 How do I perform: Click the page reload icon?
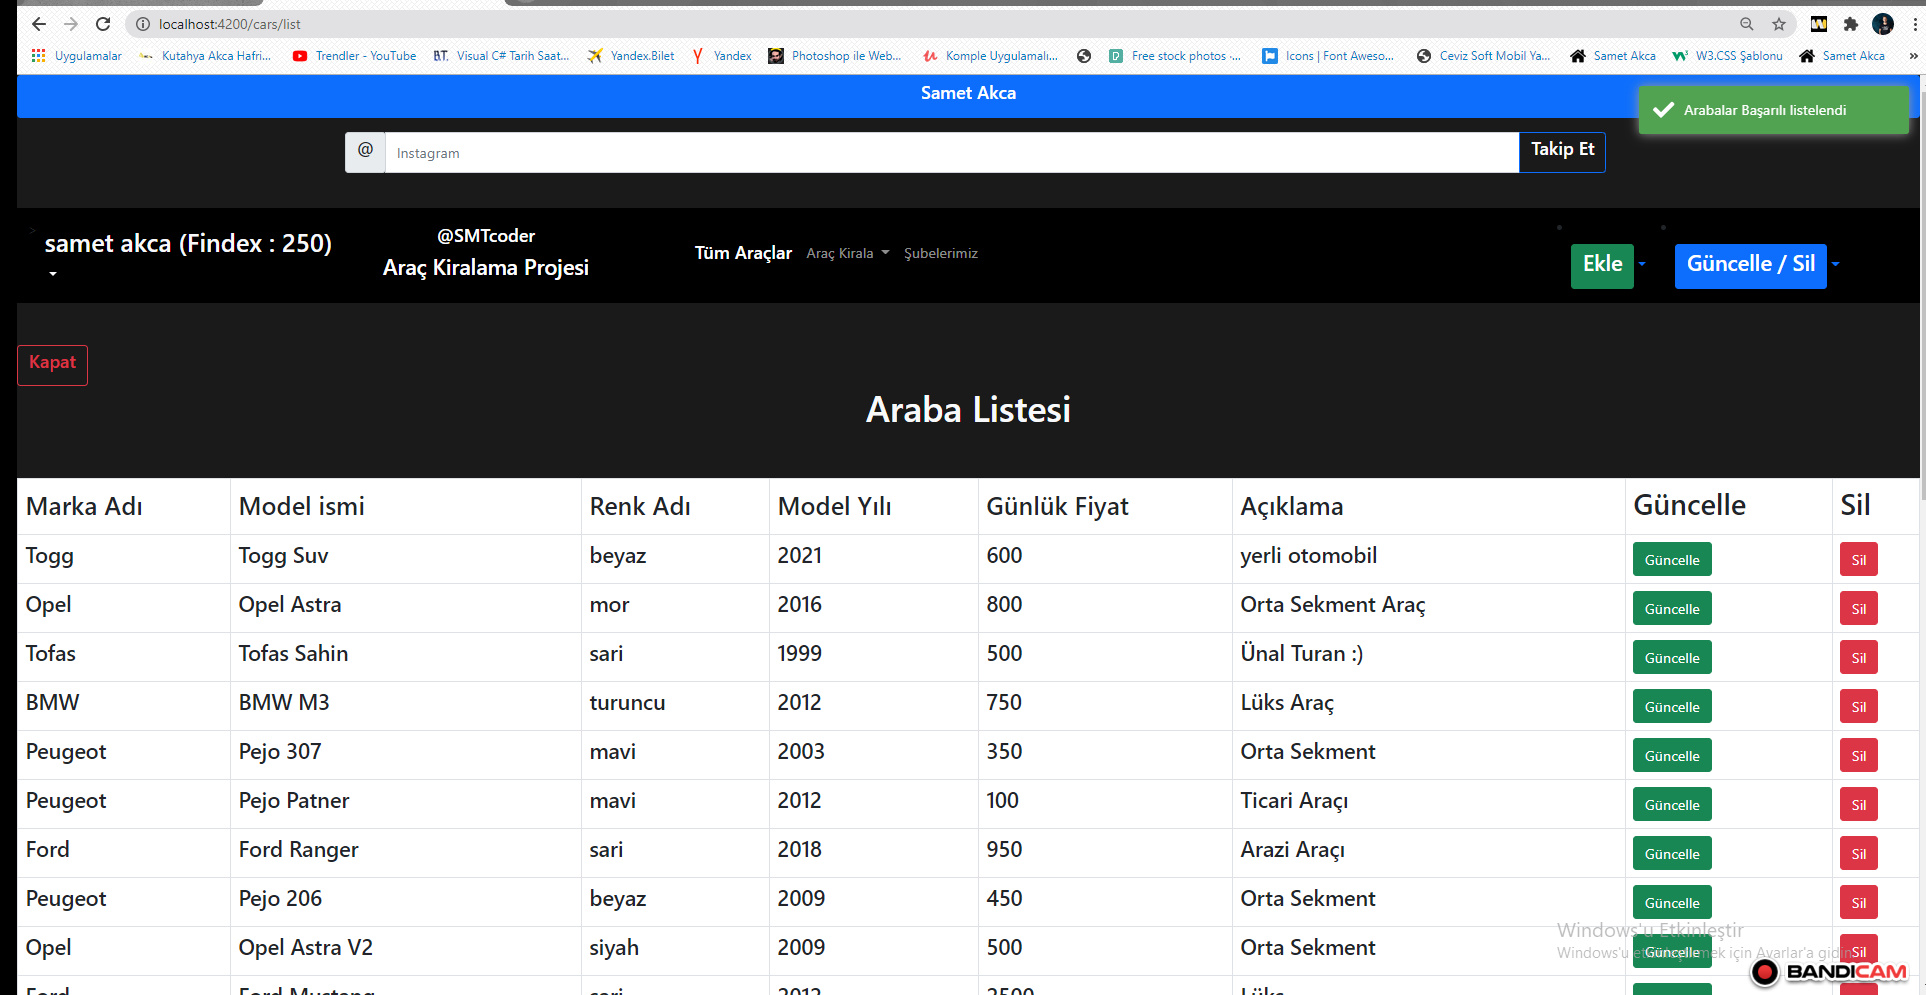103,24
